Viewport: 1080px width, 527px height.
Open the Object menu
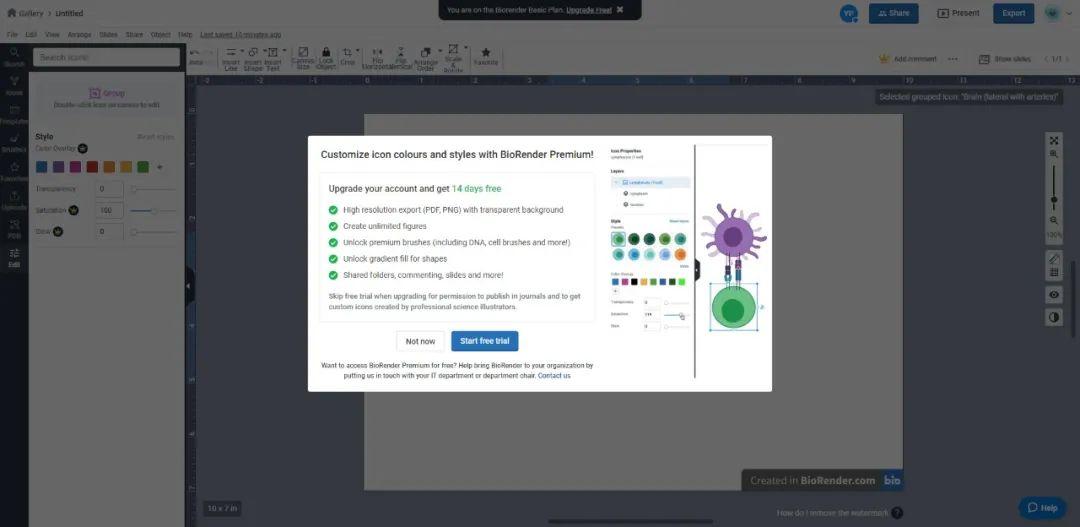click(x=160, y=34)
